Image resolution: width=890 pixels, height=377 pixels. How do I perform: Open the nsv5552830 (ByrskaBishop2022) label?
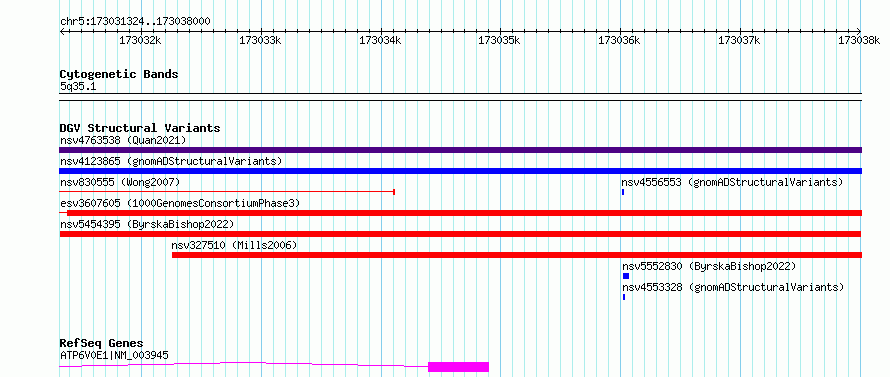click(709, 266)
